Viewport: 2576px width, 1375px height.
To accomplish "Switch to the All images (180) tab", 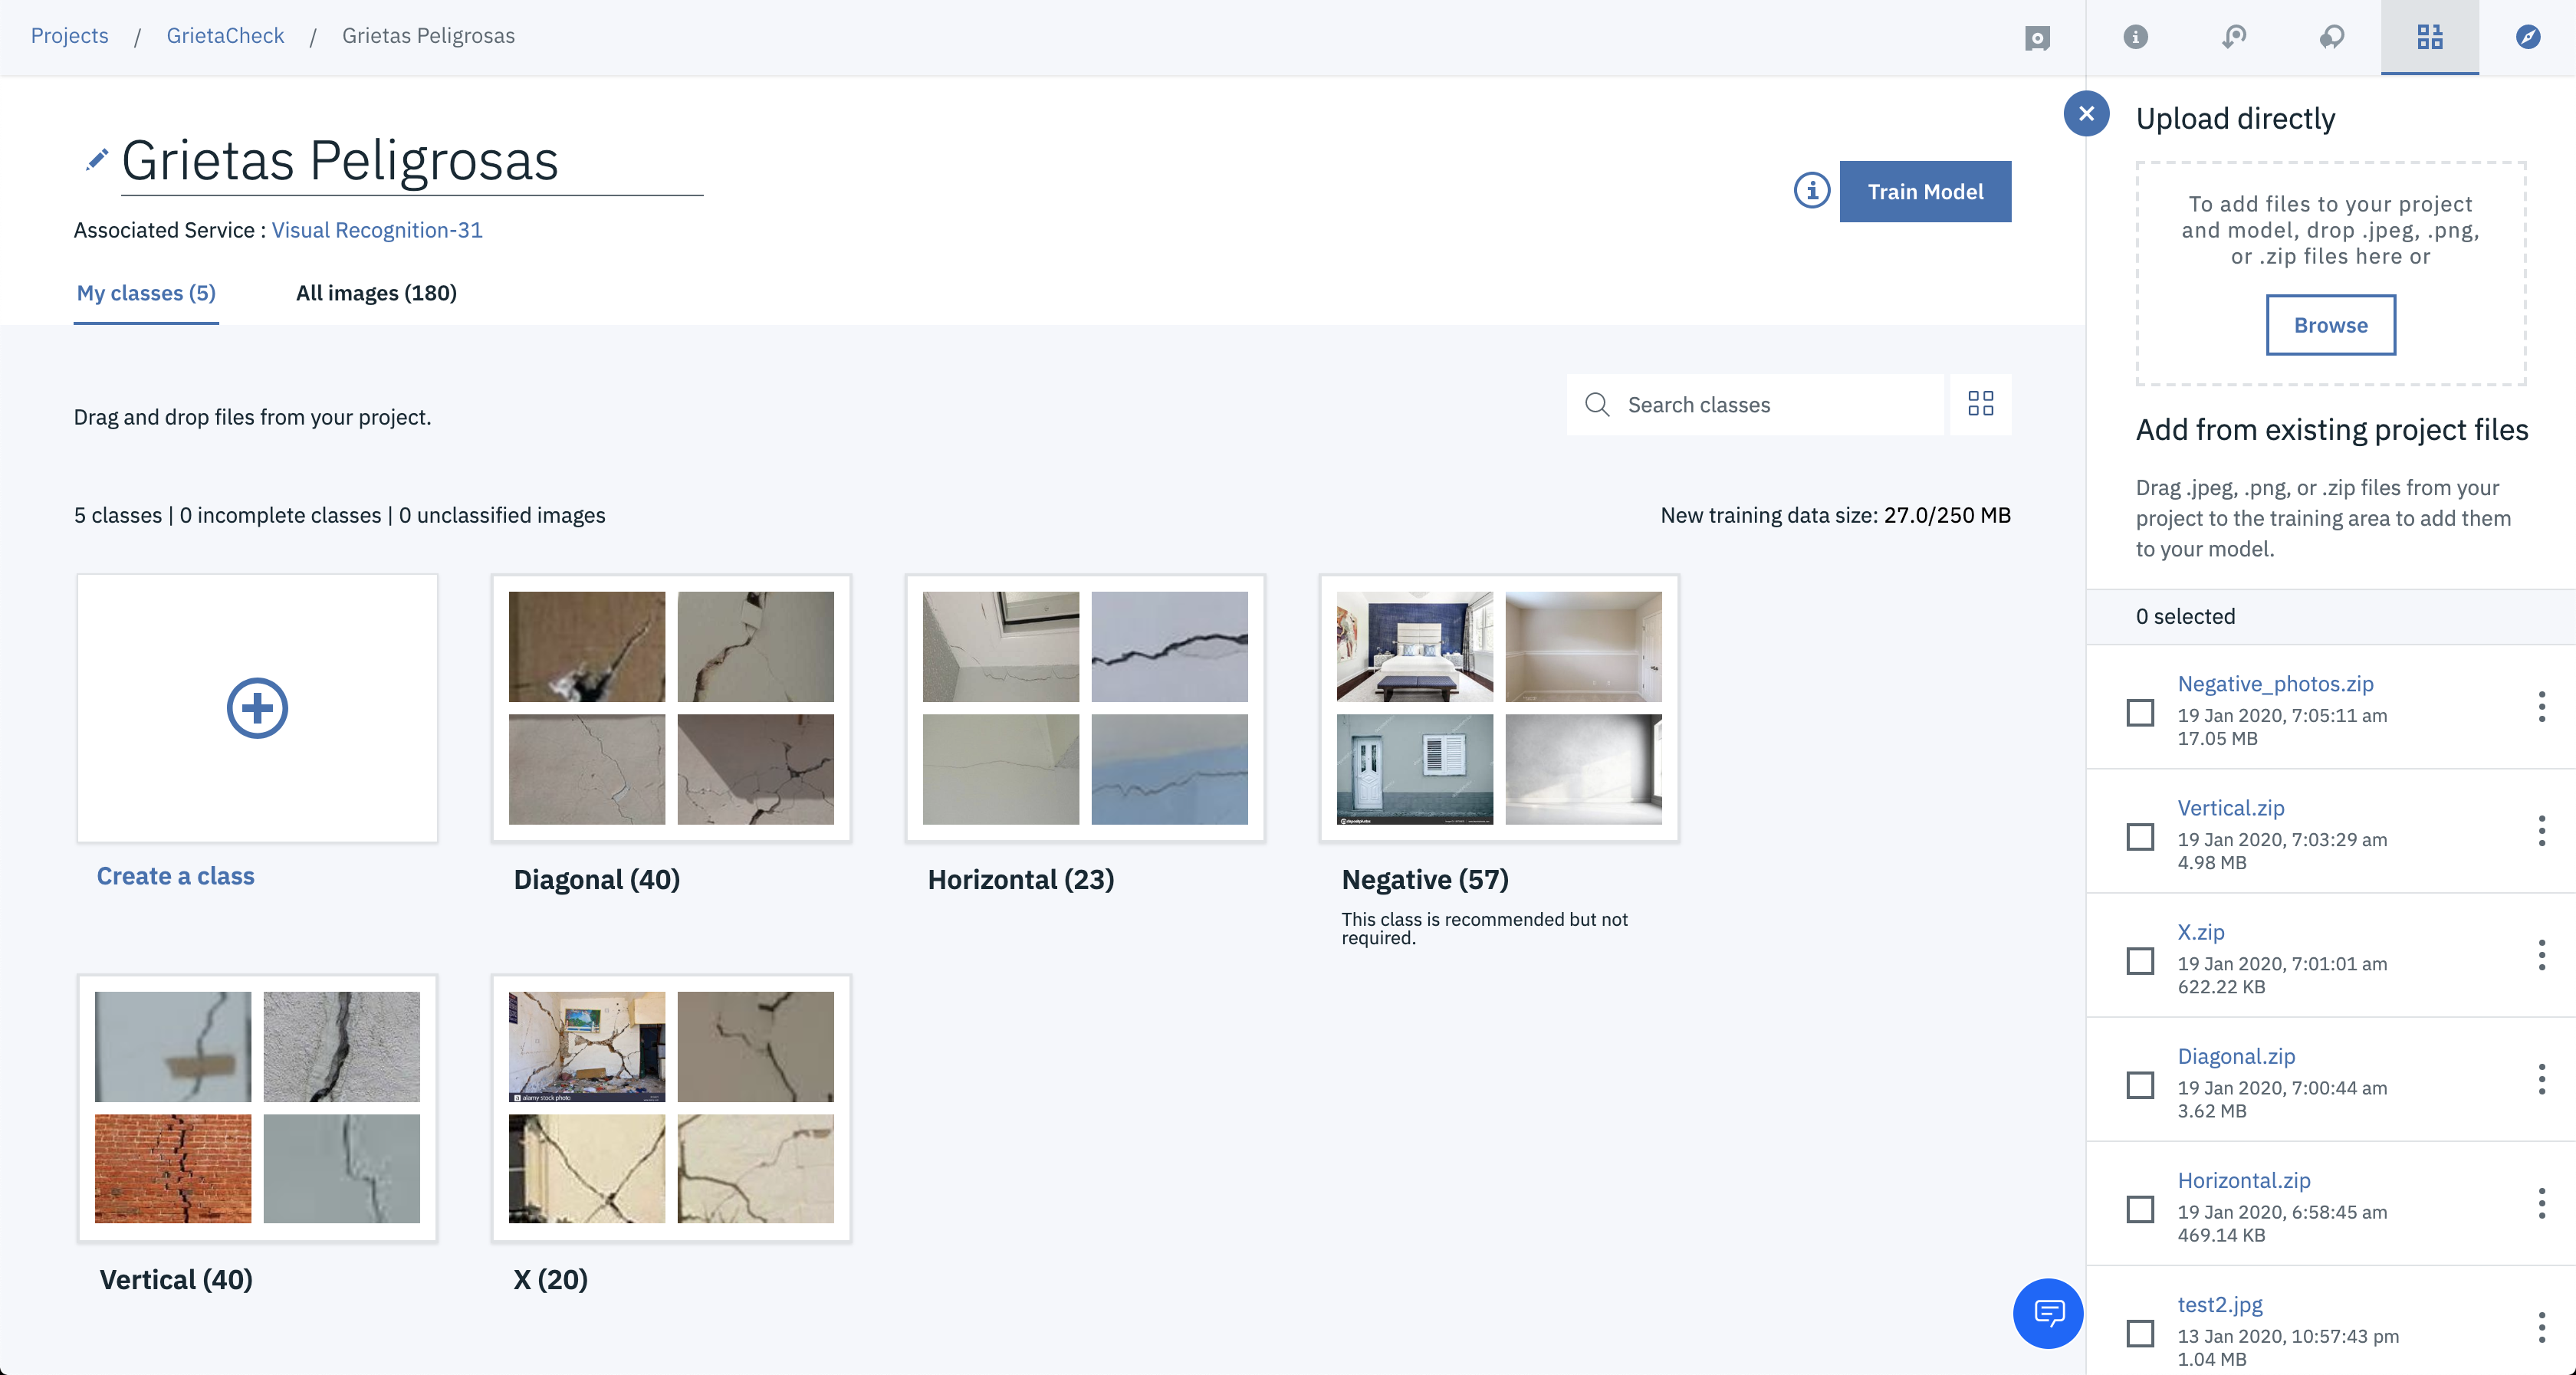I will 376,293.
